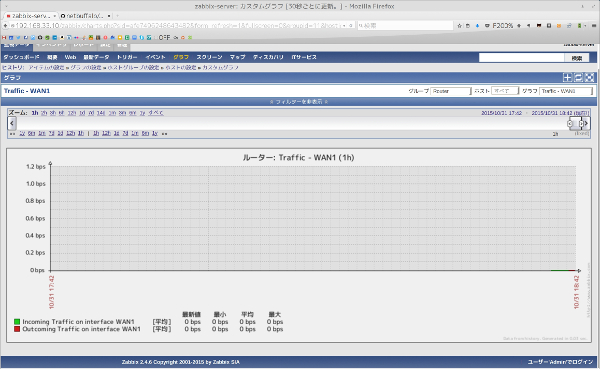Open the ディスカバリ menu item

[x=268, y=57]
